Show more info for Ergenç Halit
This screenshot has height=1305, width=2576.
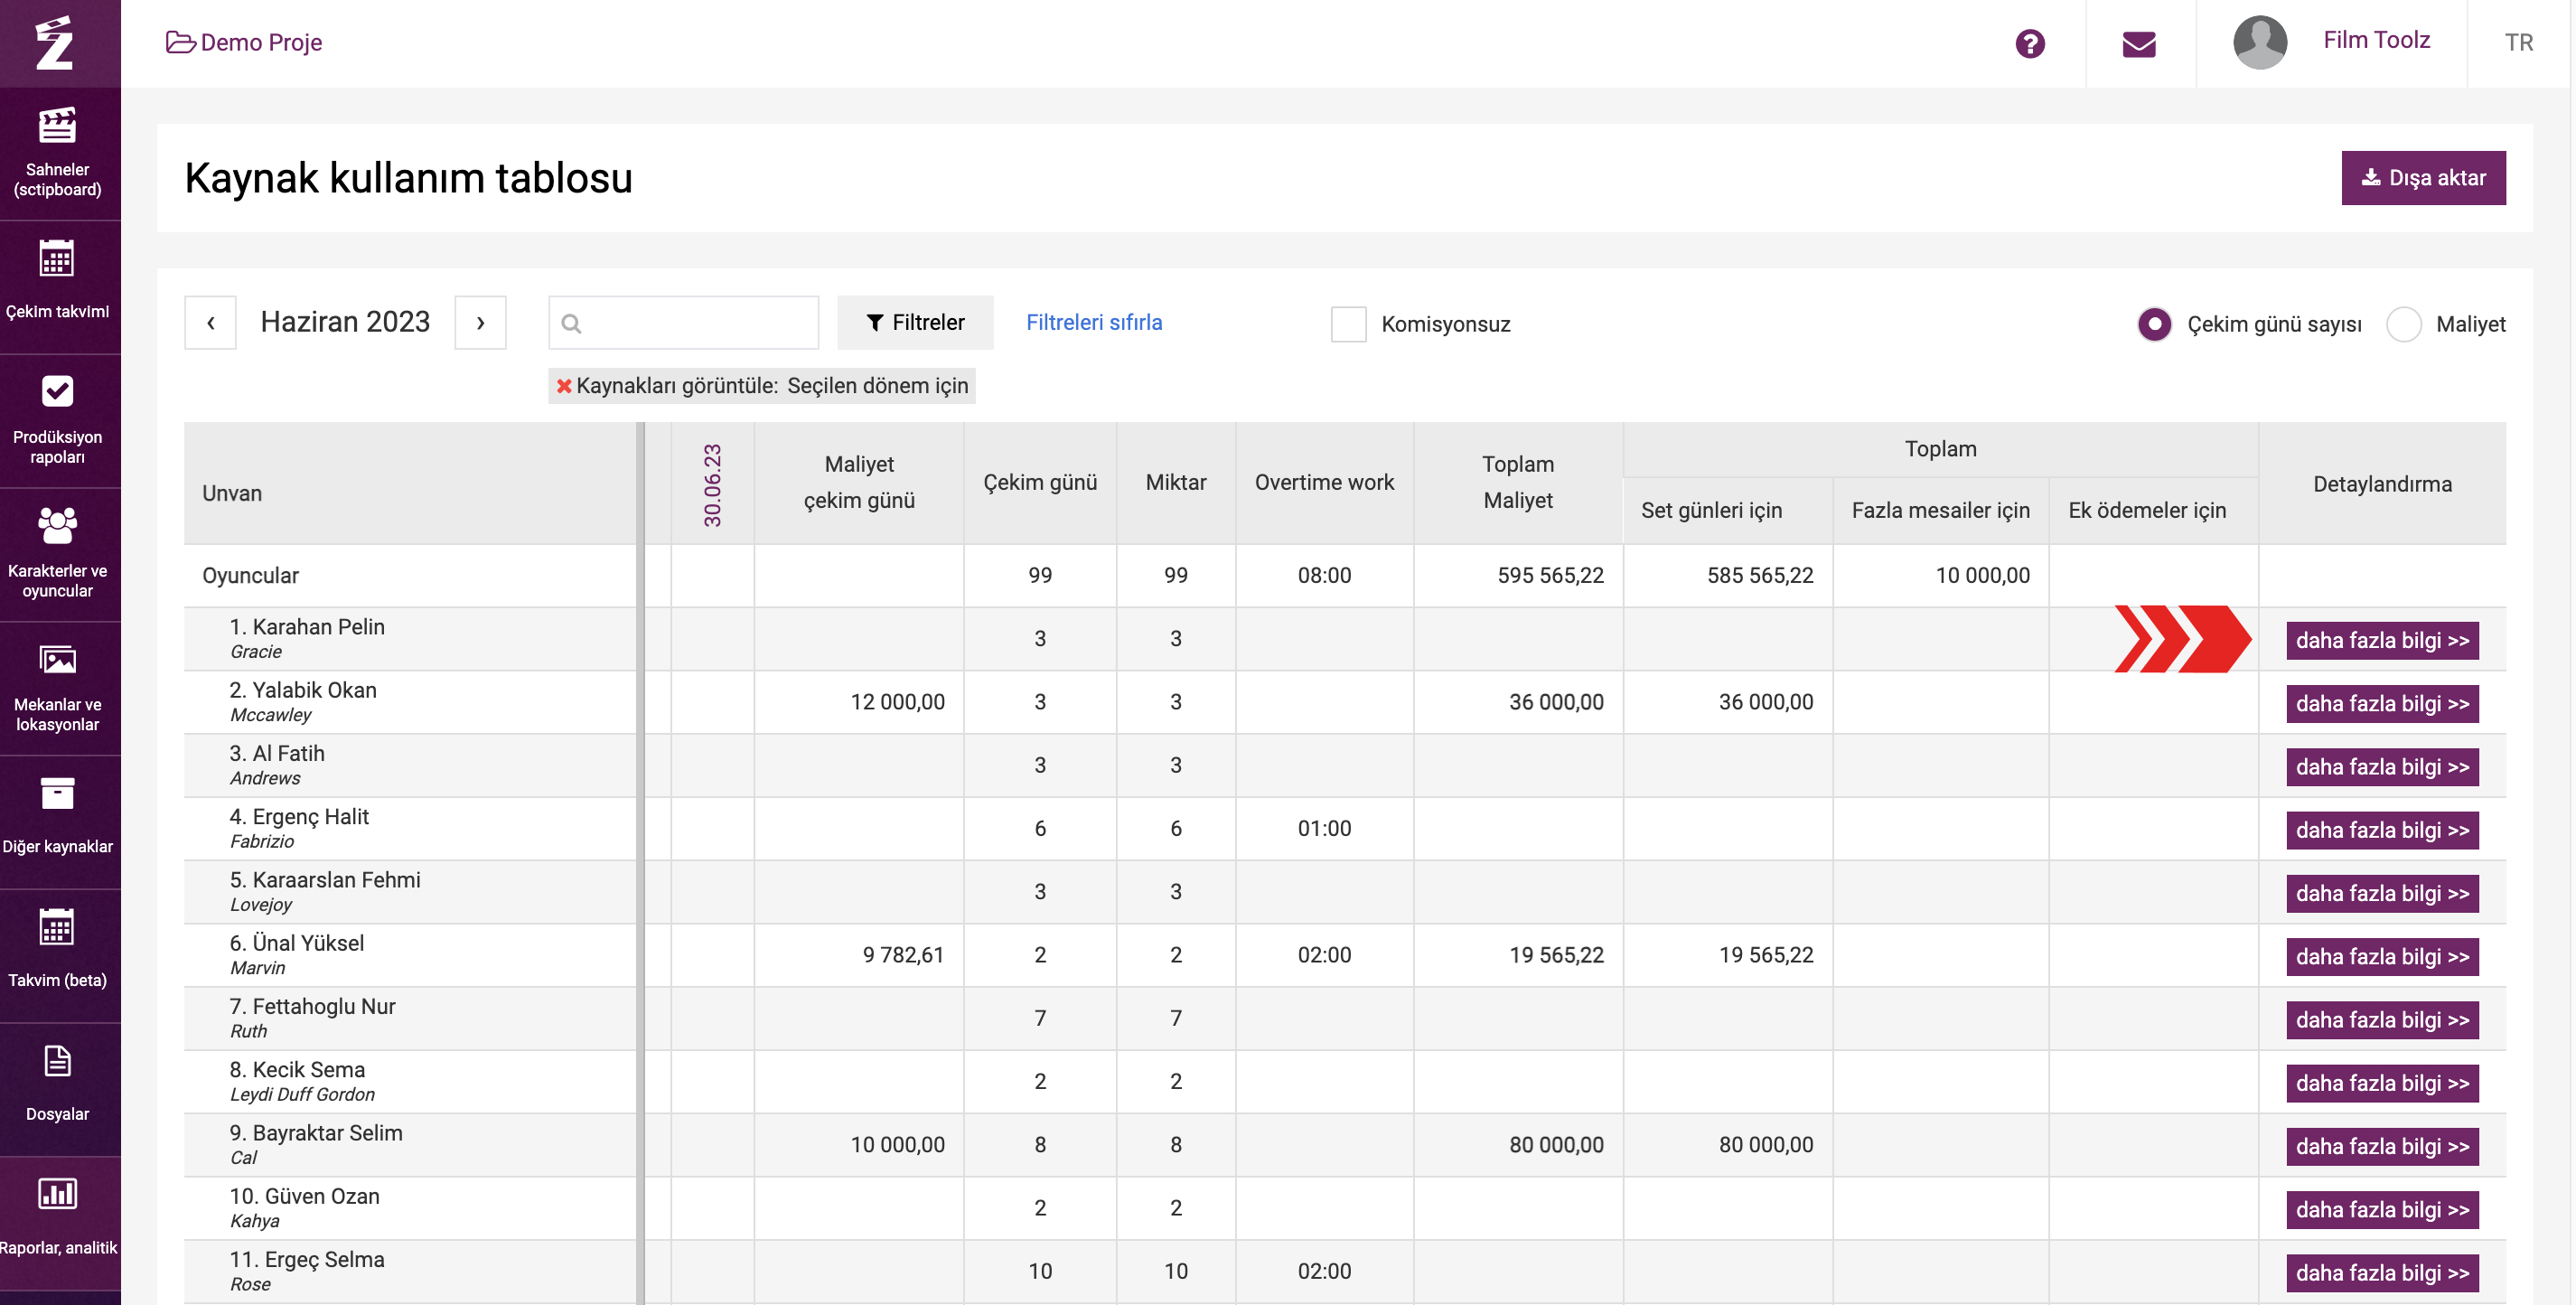point(2382,830)
